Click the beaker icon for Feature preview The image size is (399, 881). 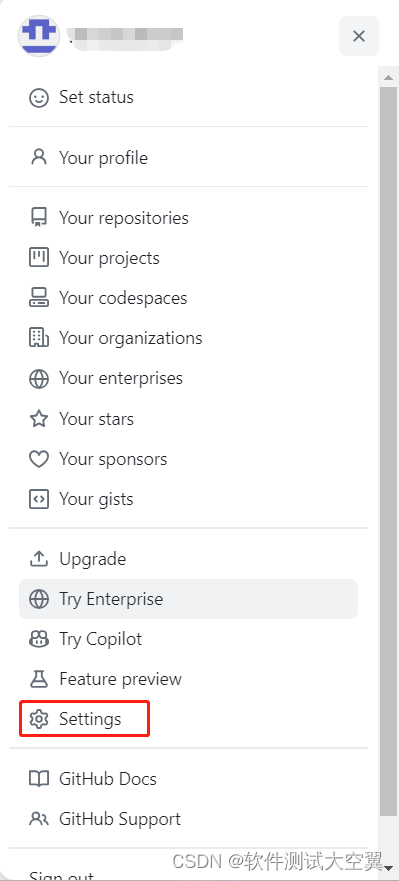(39, 679)
